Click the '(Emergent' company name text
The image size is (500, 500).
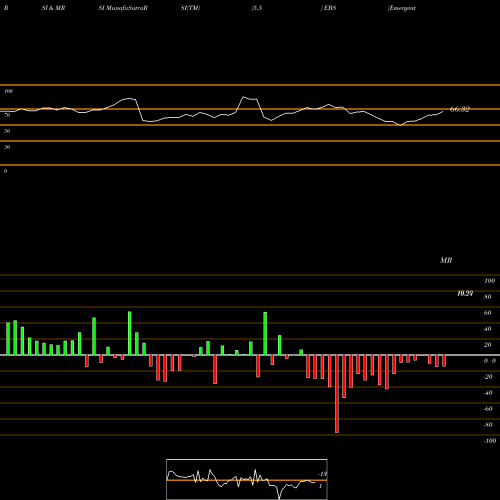(x=402, y=8)
